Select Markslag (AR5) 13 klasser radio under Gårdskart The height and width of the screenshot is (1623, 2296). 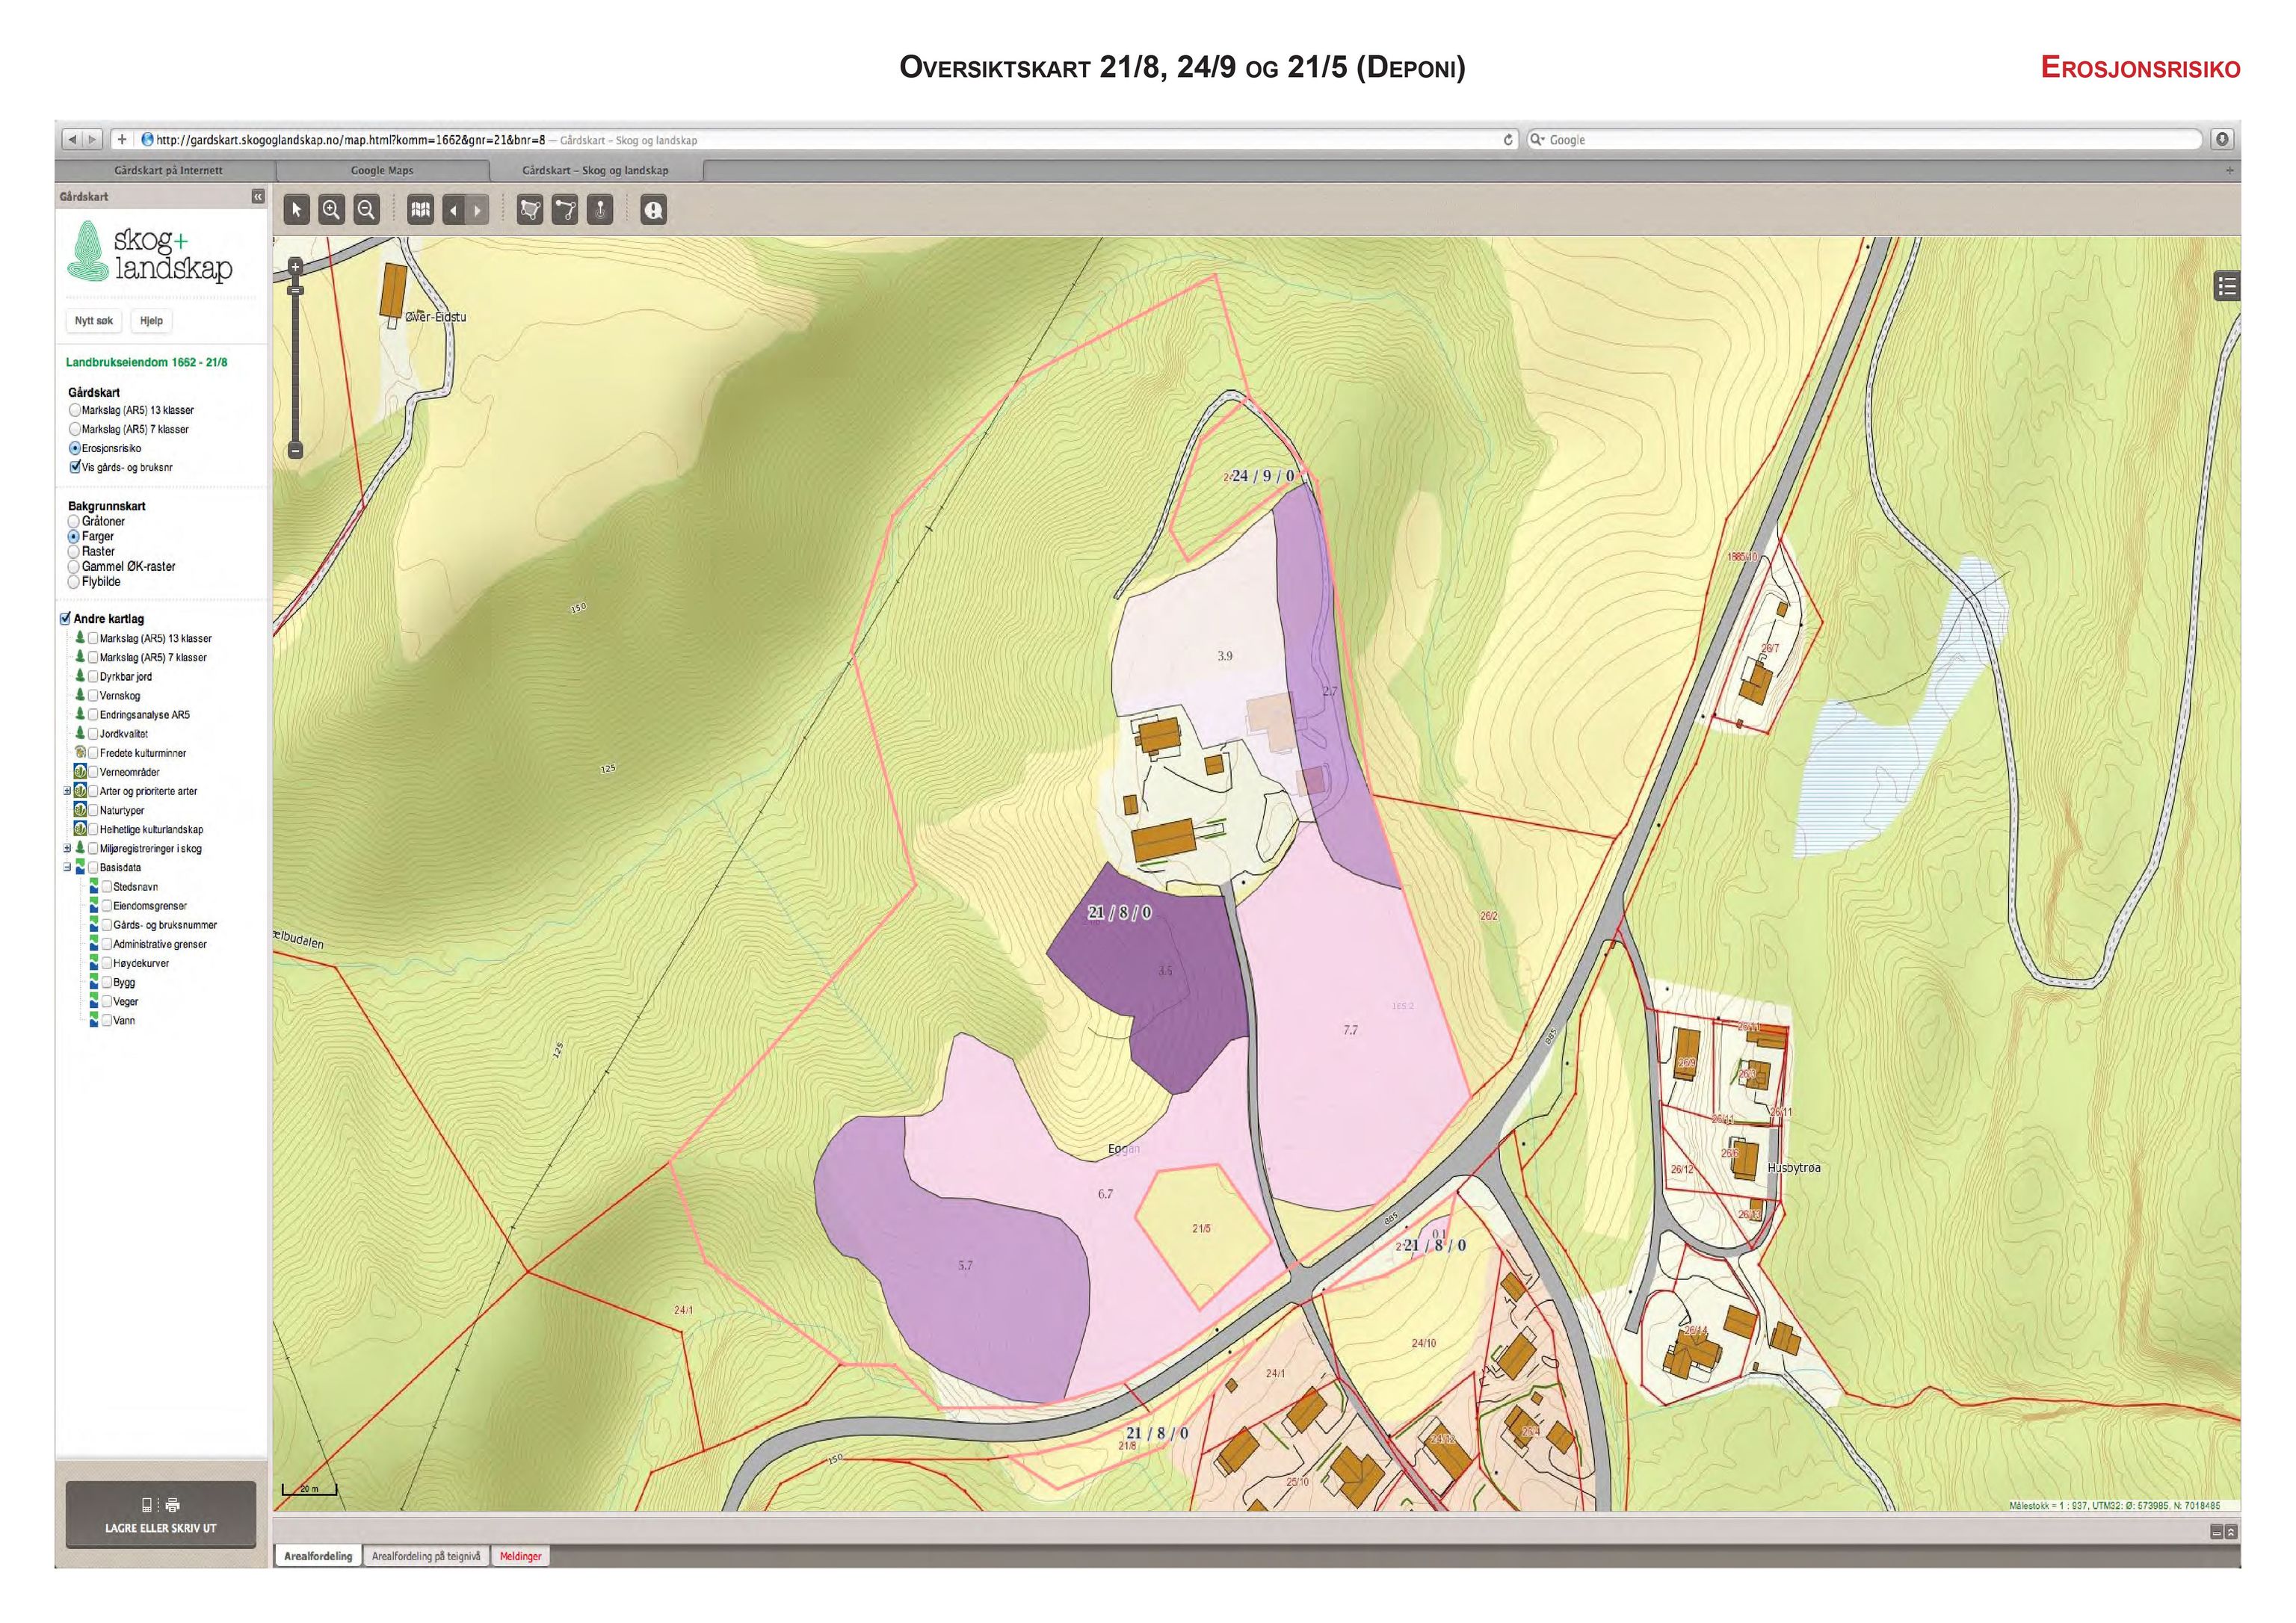click(x=74, y=410)
